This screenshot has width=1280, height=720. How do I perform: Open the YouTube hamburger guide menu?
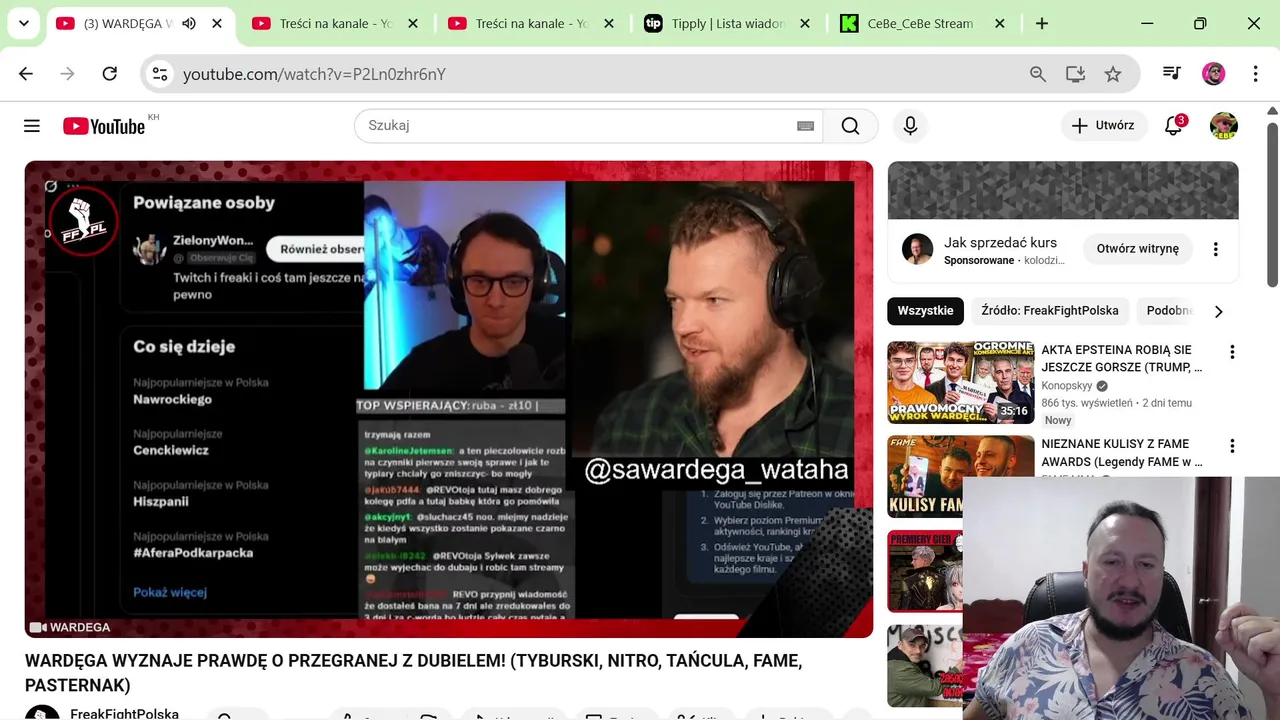pos(32,126)
